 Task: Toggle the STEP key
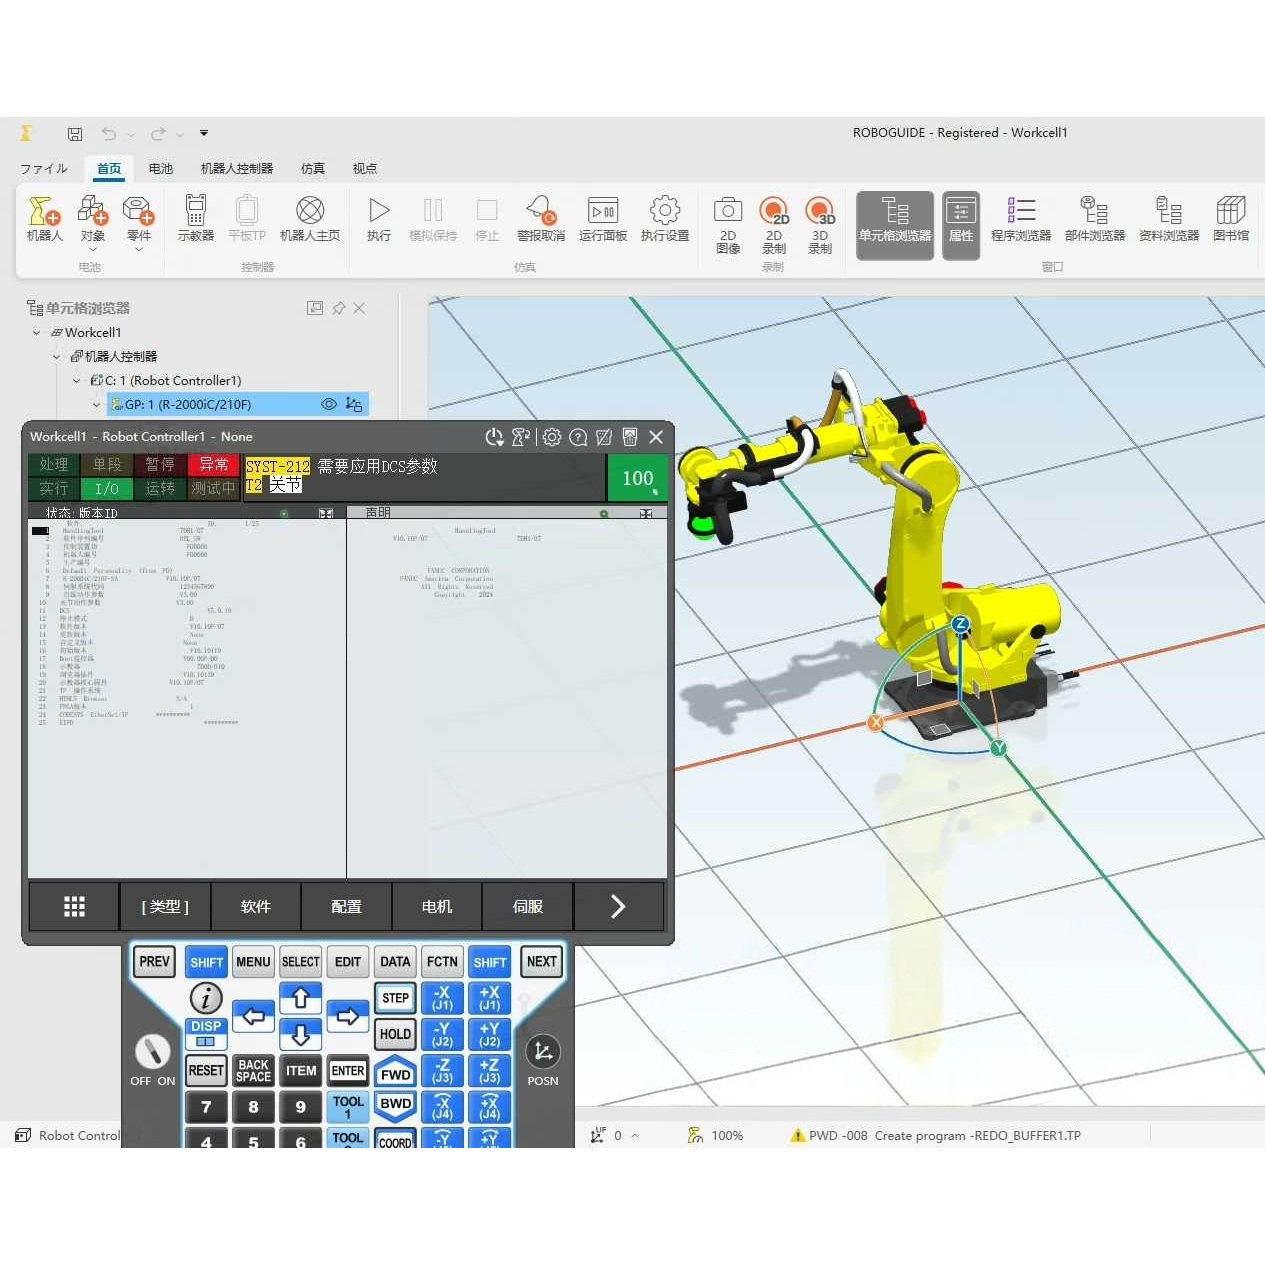click(395, 998)
